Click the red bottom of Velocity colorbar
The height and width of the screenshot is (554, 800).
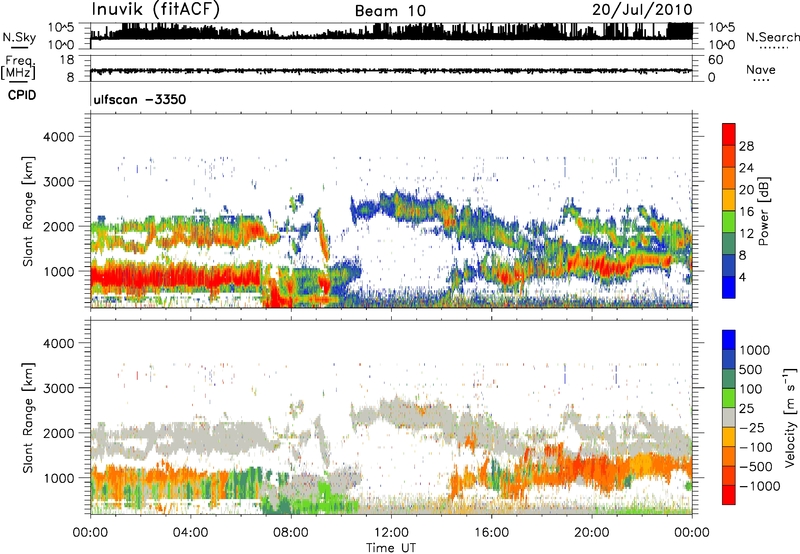tap(729, 495)
